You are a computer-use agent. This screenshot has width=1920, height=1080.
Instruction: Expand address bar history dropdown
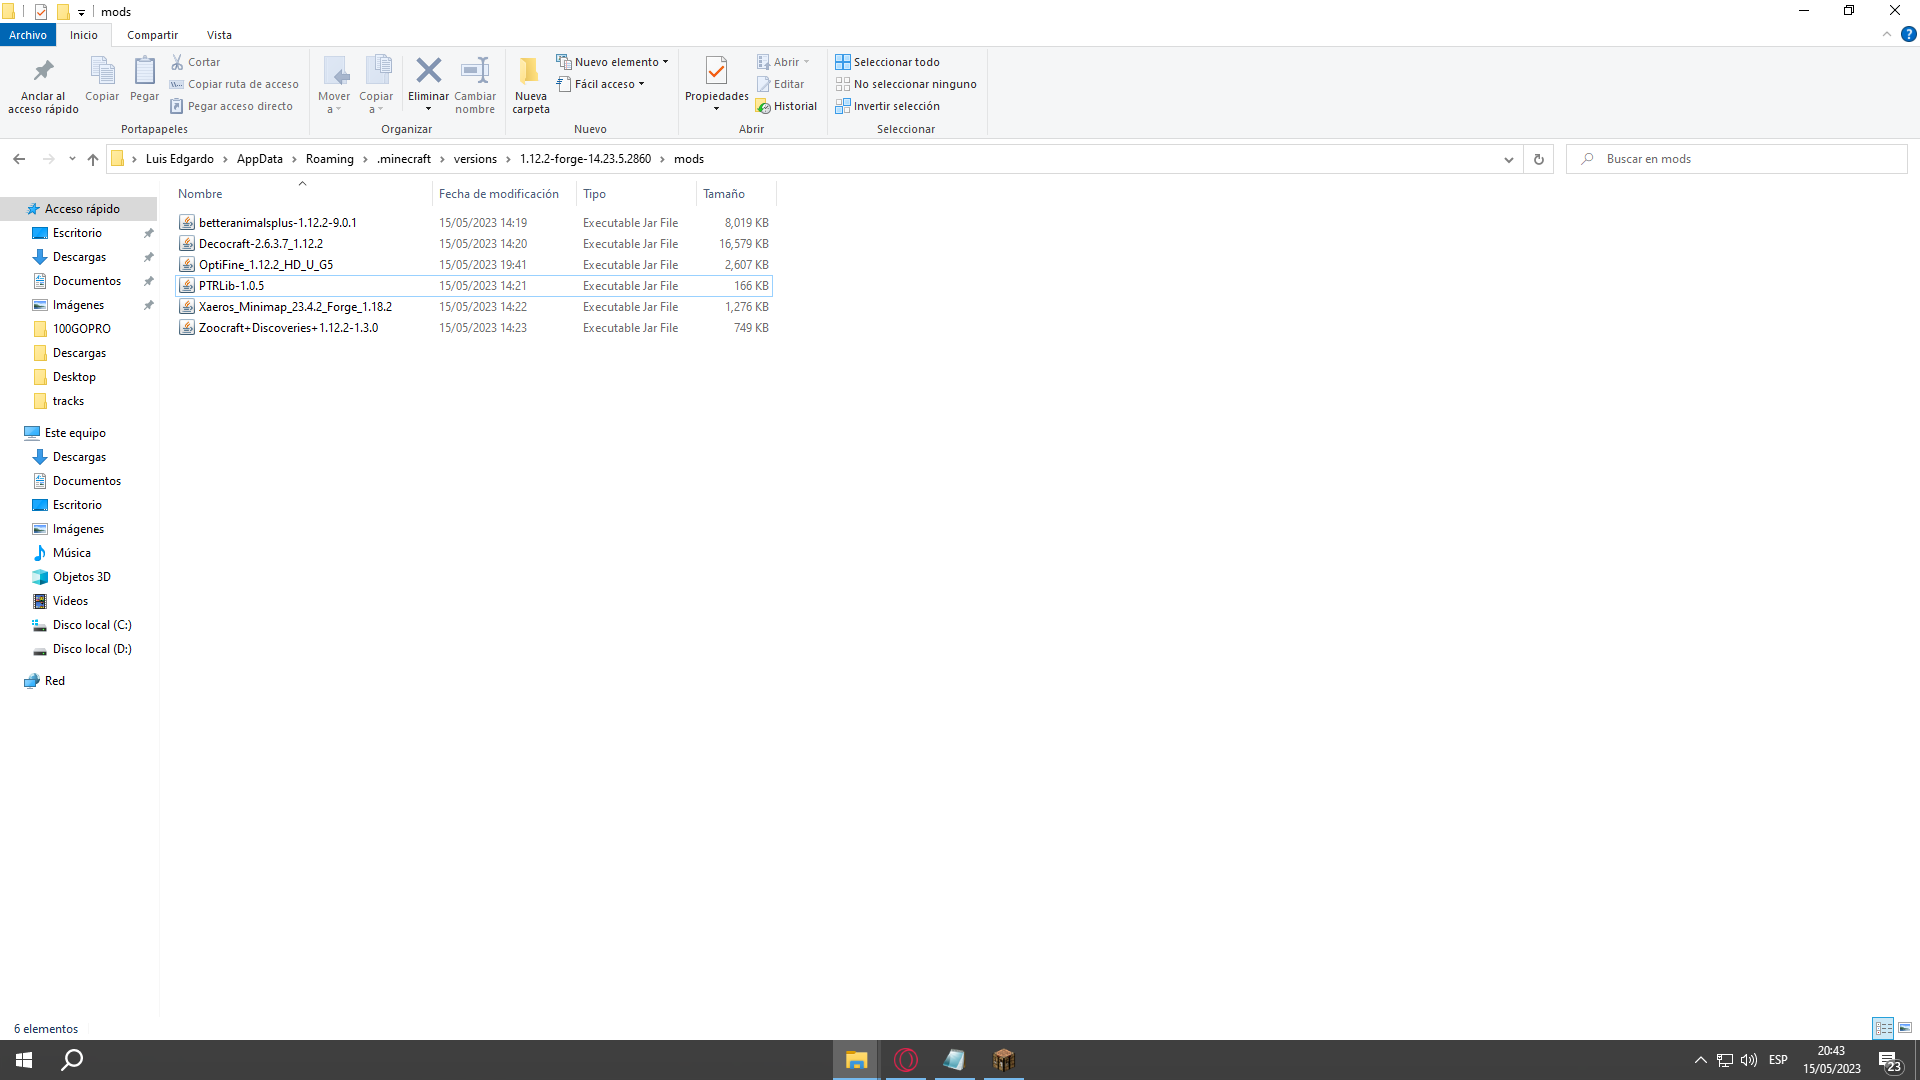pyautogui.click(x=1509, y=159)
